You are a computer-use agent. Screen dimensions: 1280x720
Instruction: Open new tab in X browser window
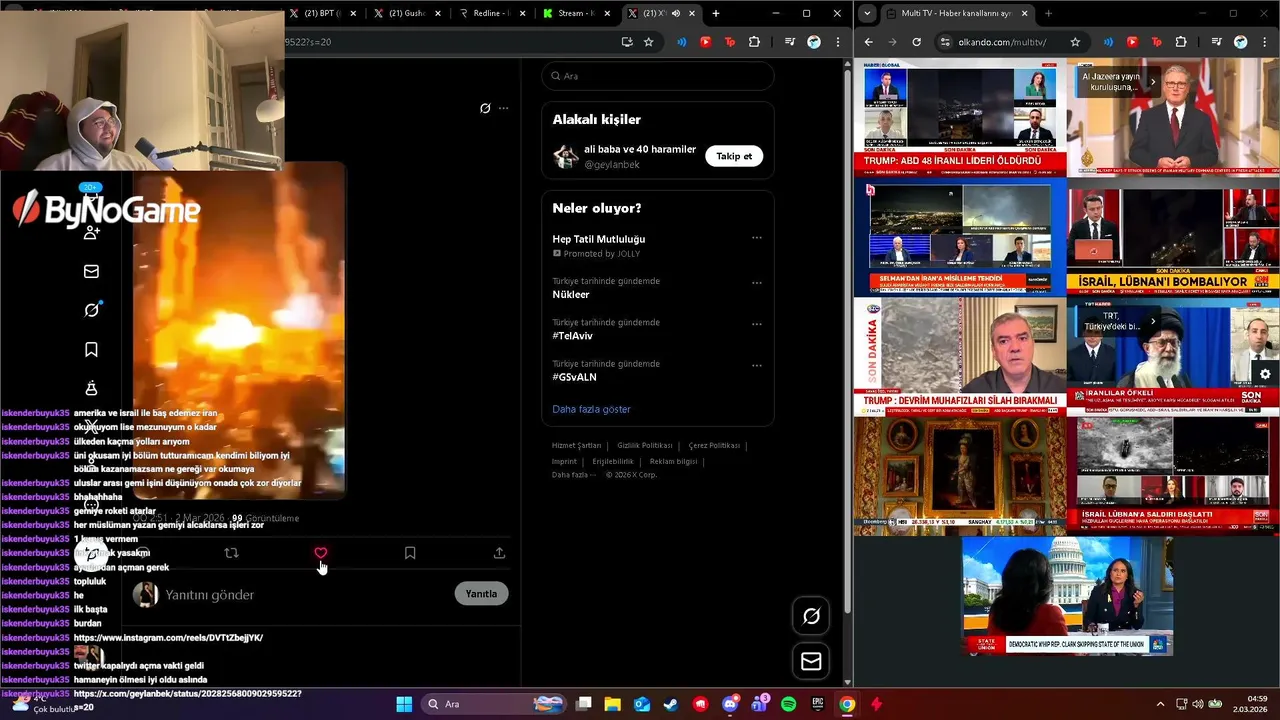point(715,13)
